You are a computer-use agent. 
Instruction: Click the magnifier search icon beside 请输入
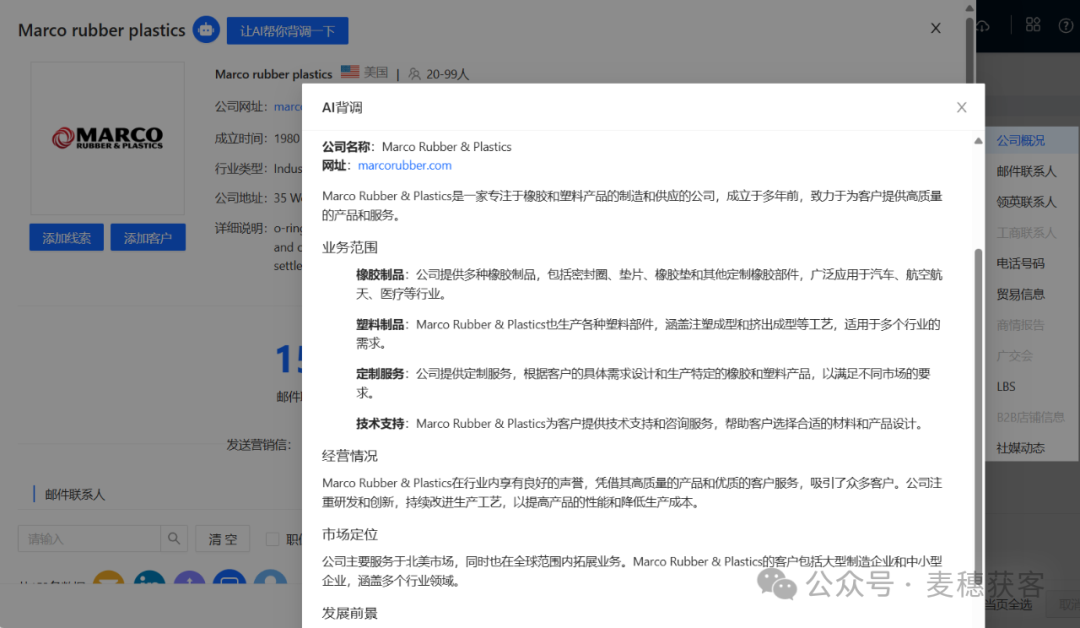click(174, 539)
